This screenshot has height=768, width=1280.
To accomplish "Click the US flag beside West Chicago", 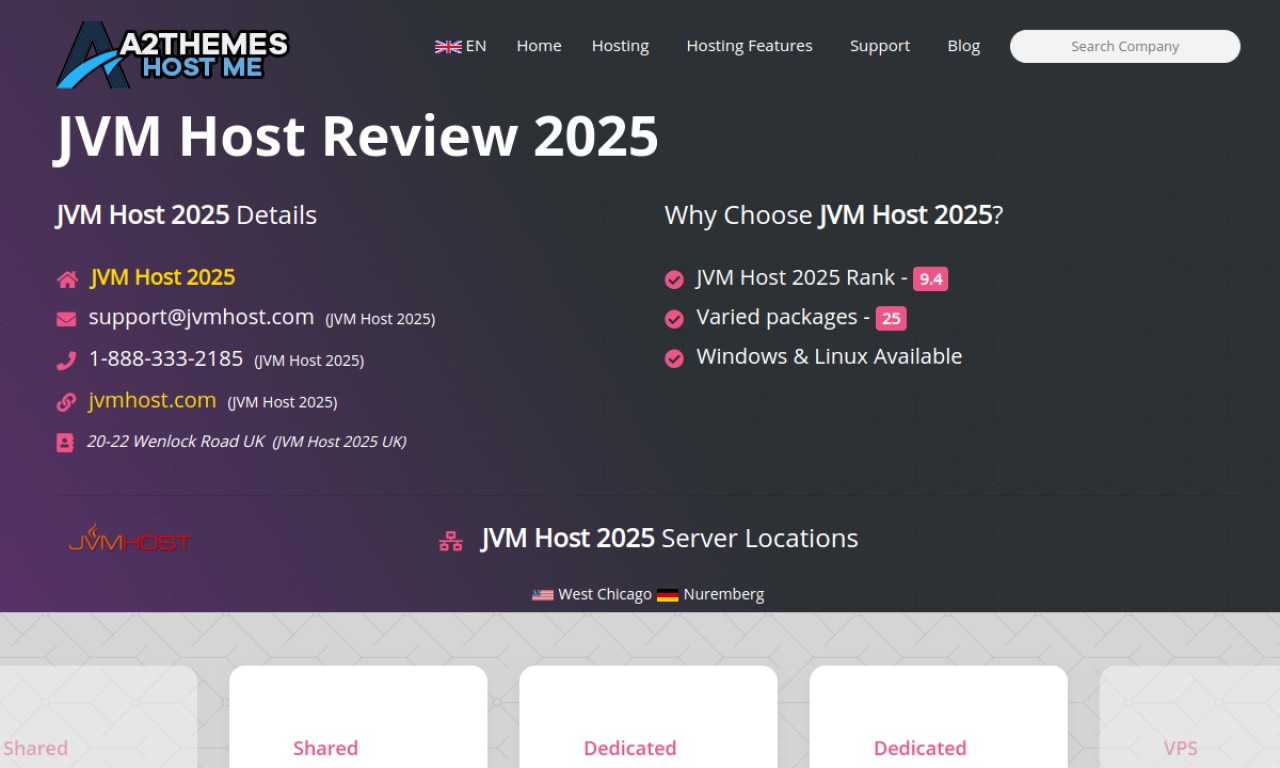I will (543, 595).
